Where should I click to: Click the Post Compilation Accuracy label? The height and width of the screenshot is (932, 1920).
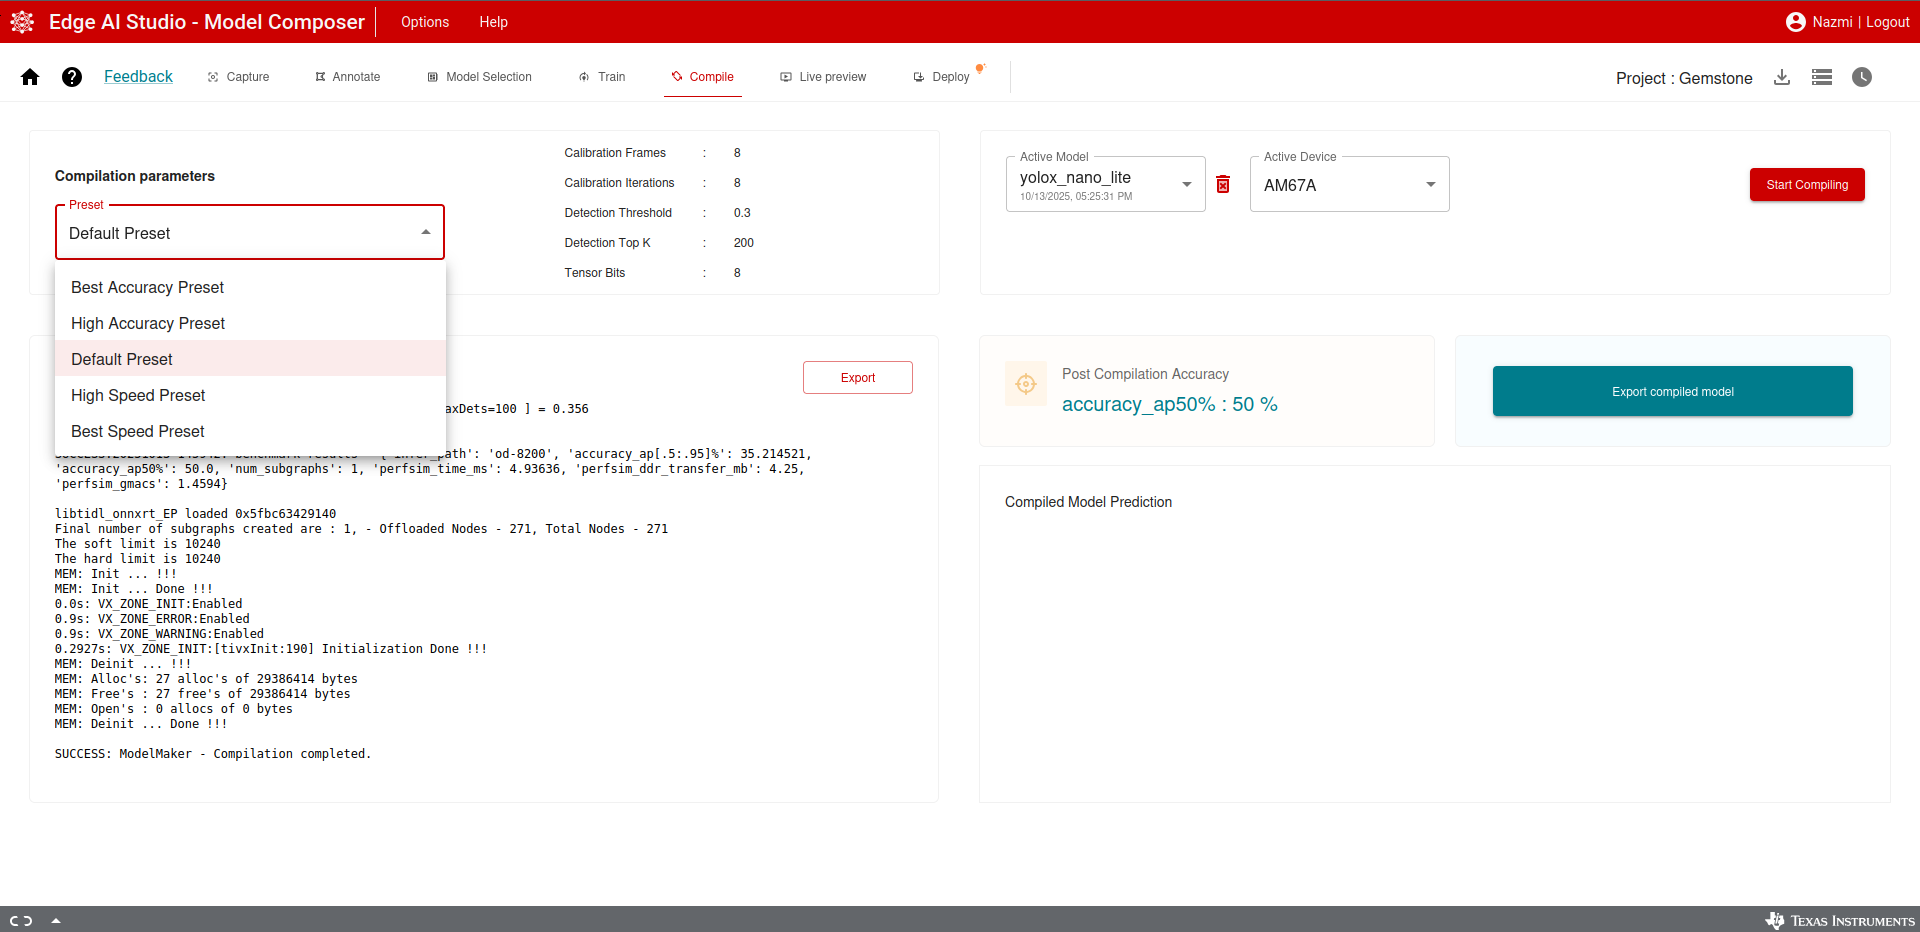1145,374
